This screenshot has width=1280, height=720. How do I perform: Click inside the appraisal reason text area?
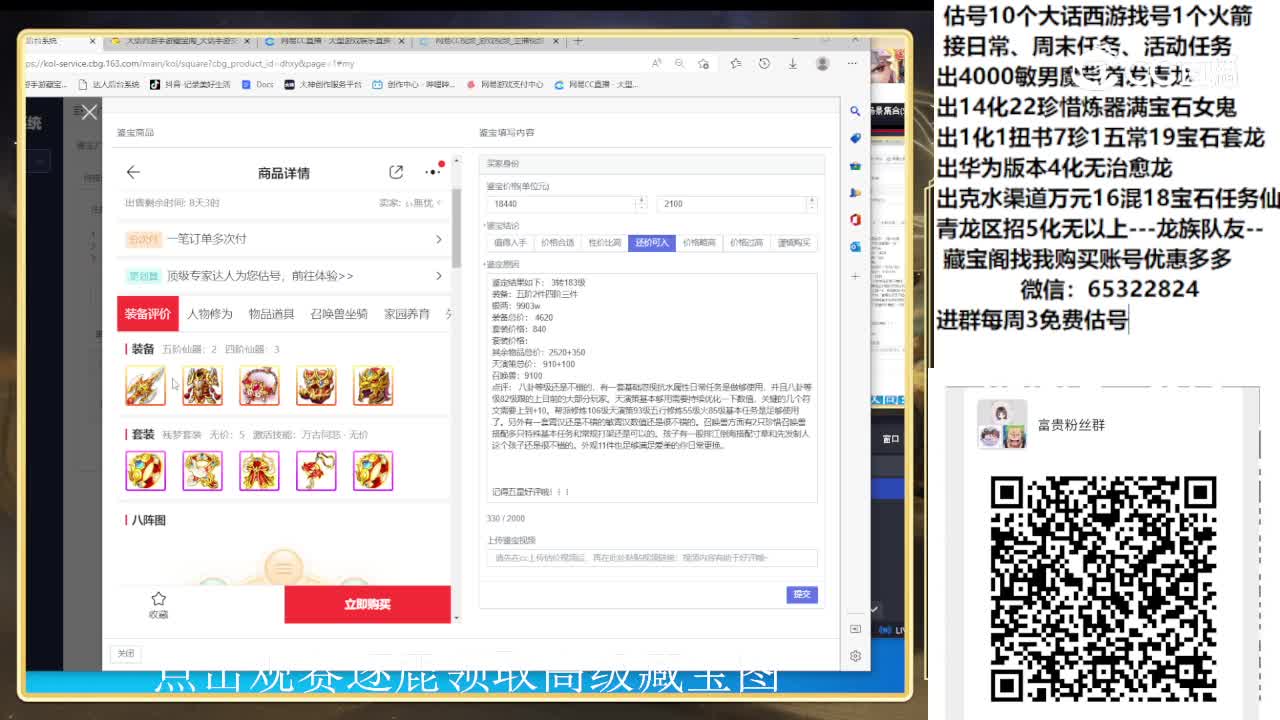coord(652,387)
